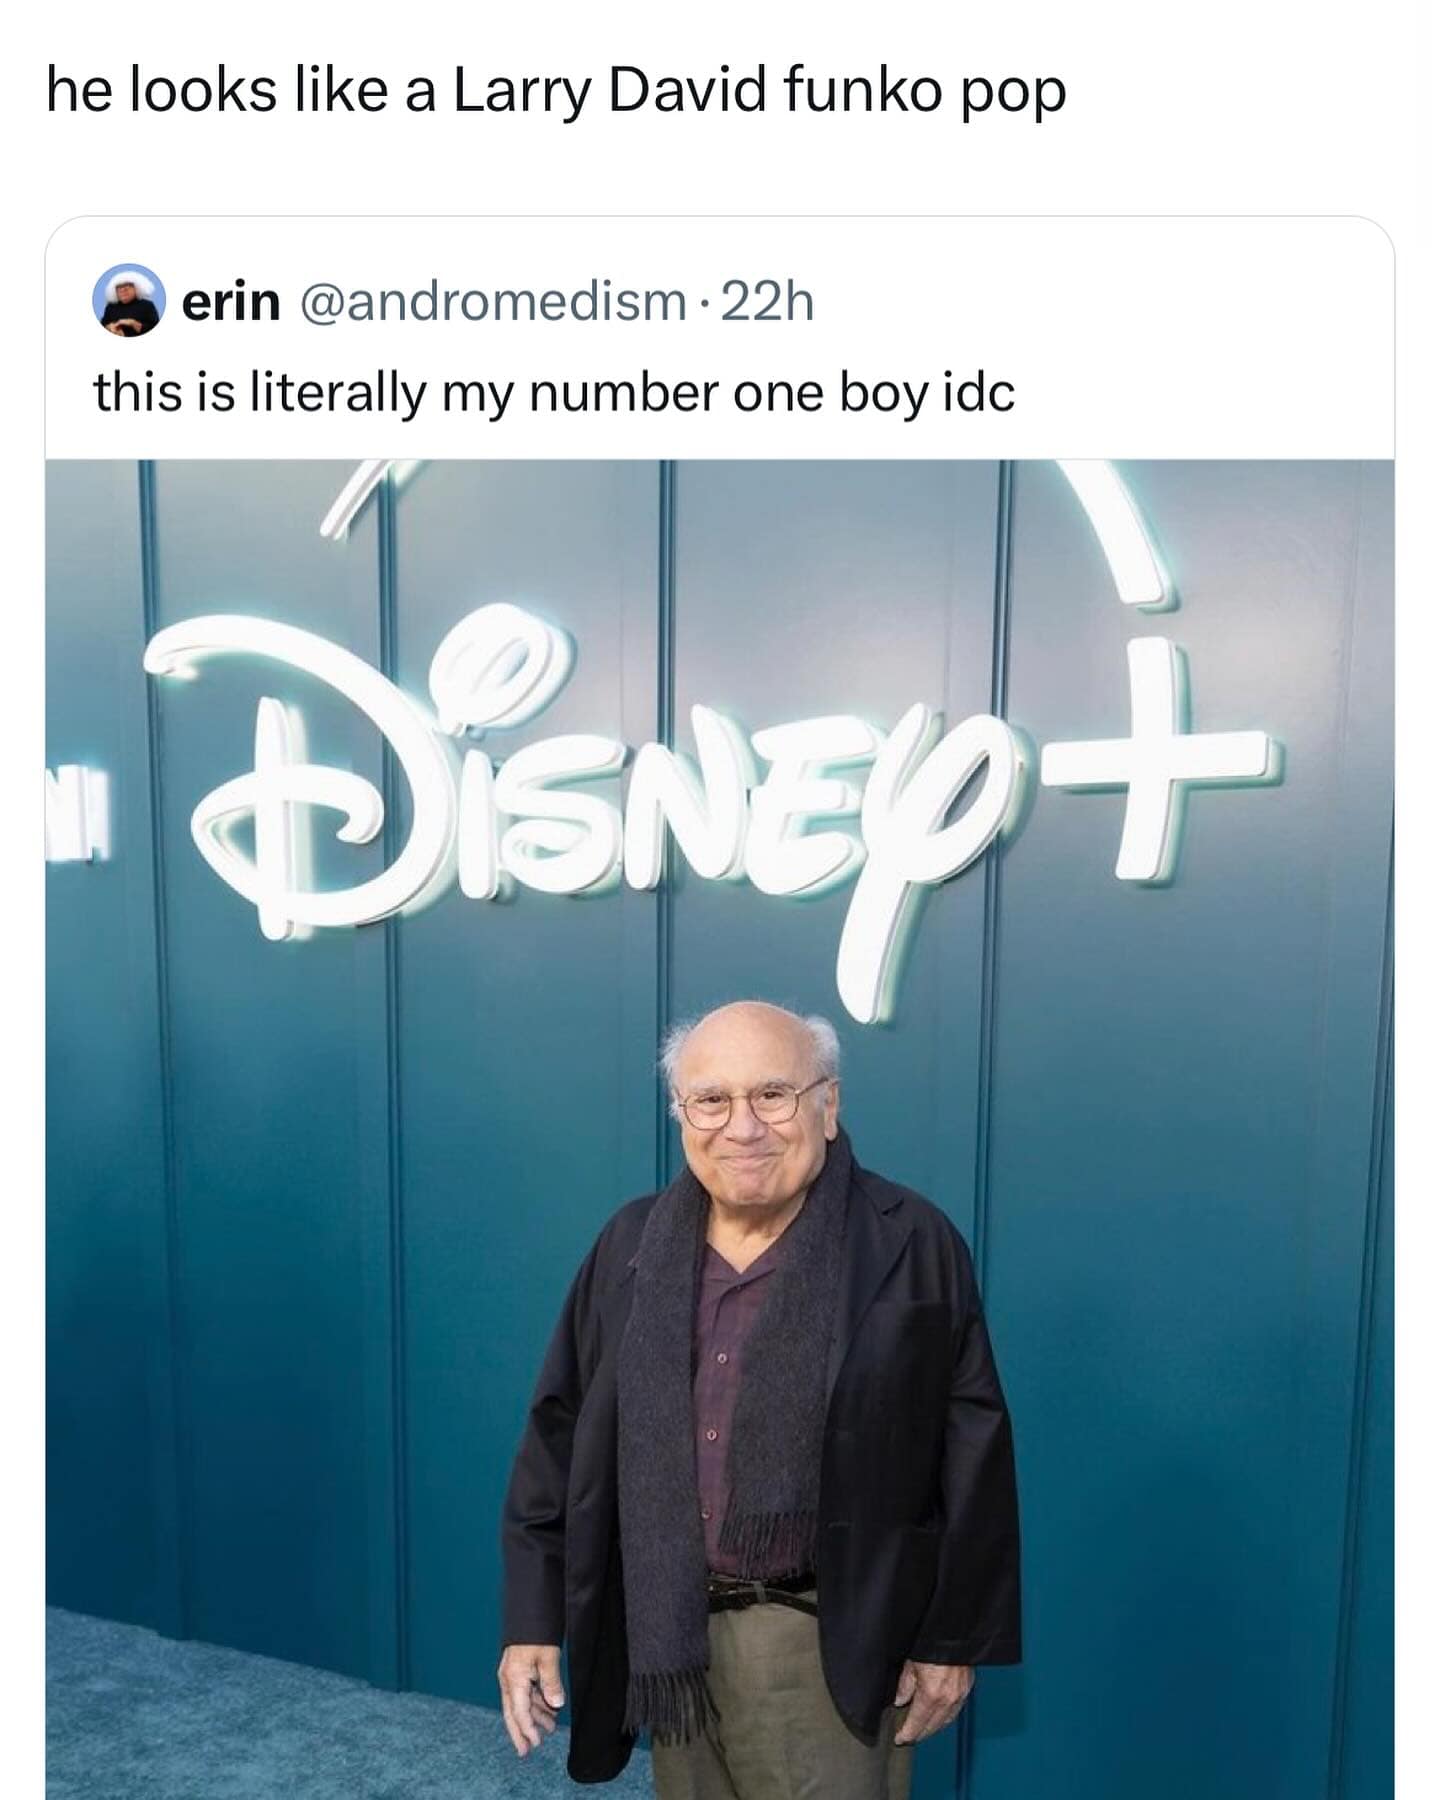Screen dimensions: 1440x1800
Task: Open erin's profile avatar
Action: [x=129, y=299]
